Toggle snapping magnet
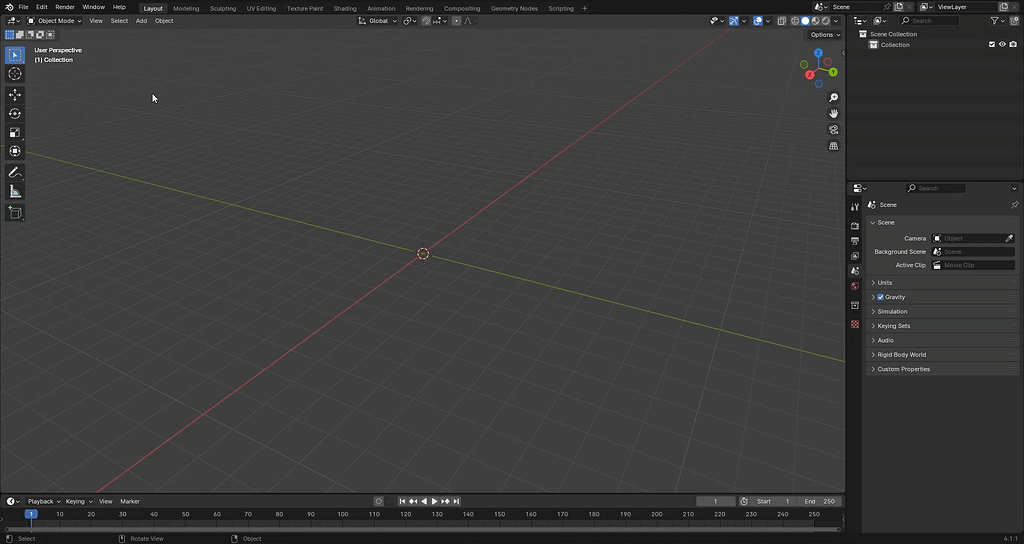 coord(426,21)
